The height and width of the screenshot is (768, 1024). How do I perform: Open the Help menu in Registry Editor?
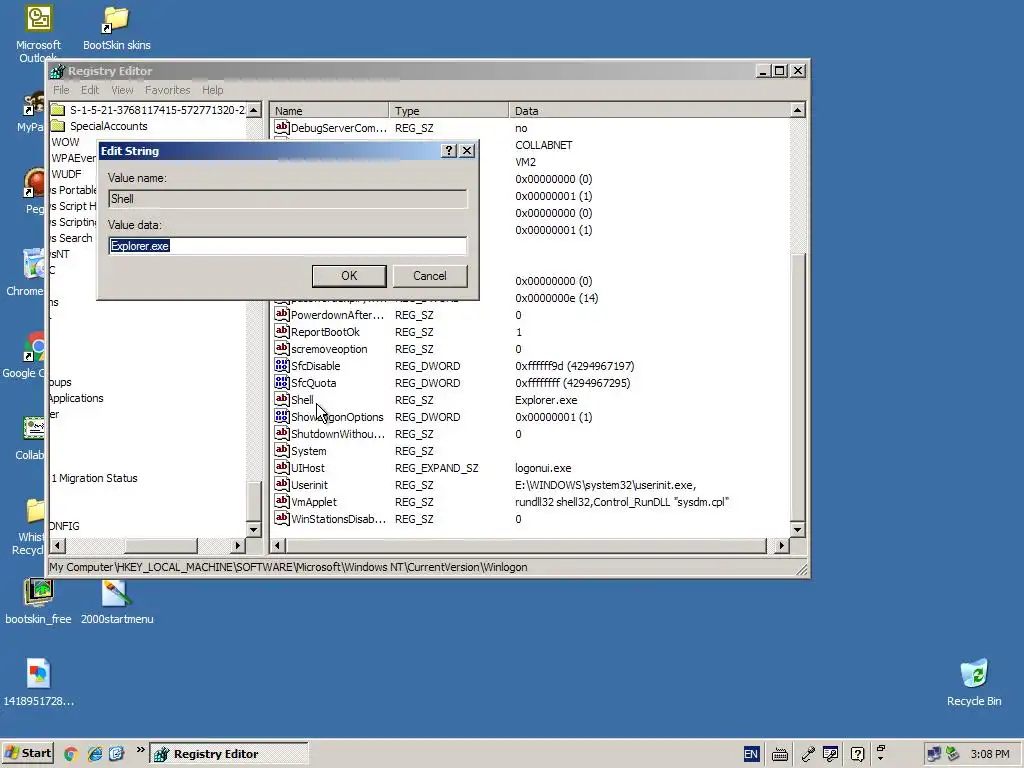point(212,90)
